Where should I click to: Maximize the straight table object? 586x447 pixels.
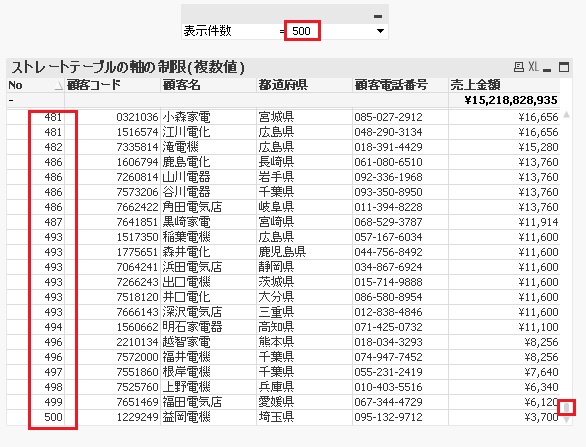[x=564, y=67]
